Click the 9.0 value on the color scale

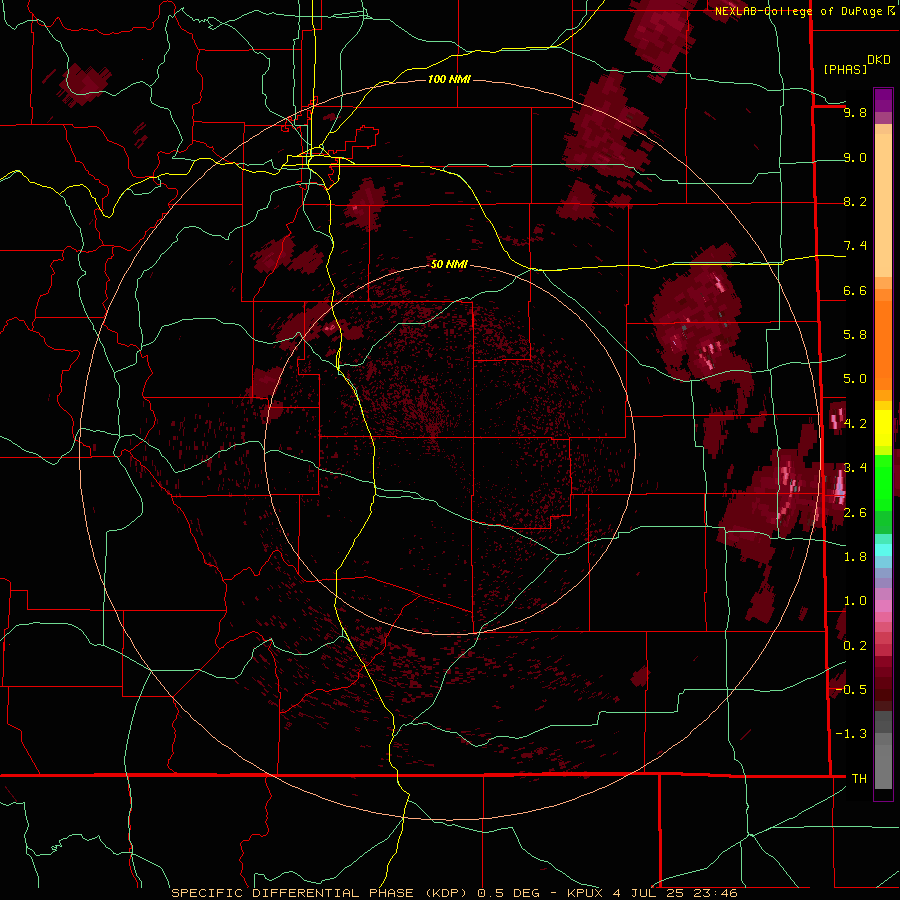855,157
